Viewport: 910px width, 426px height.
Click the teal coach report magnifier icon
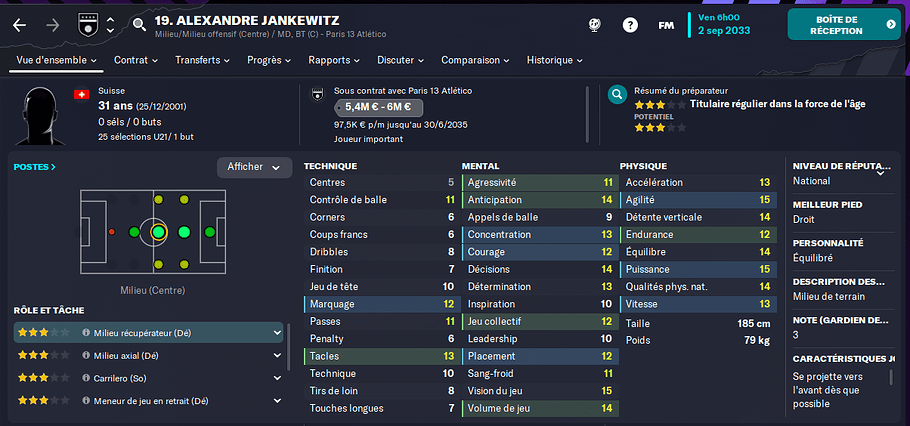(x=618, y=94)
